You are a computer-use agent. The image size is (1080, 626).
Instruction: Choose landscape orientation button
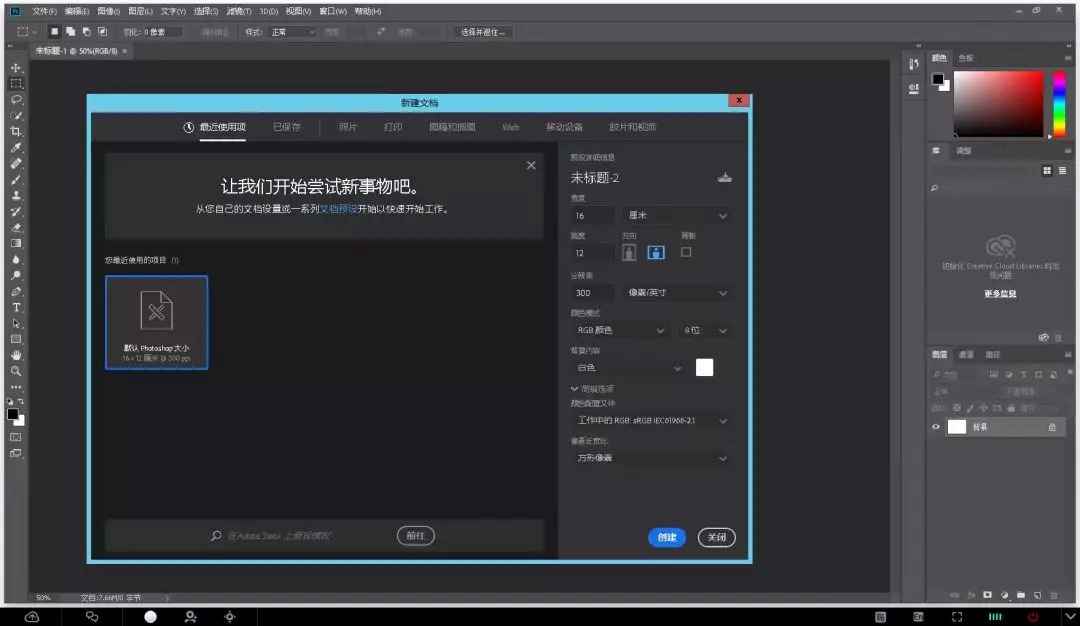pos(656,253)
